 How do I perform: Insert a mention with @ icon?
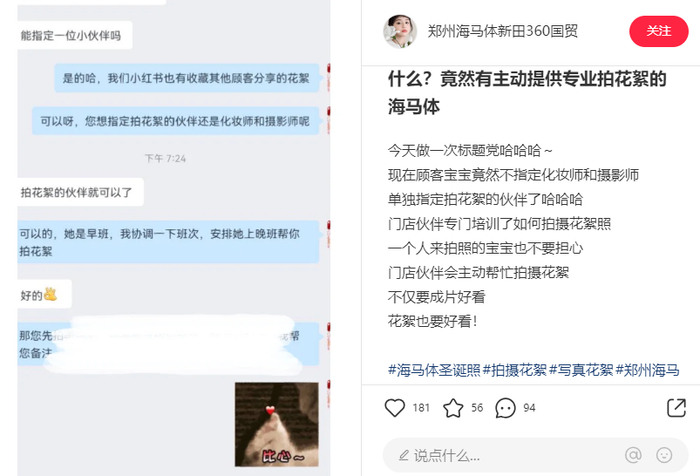click(633, 455)
